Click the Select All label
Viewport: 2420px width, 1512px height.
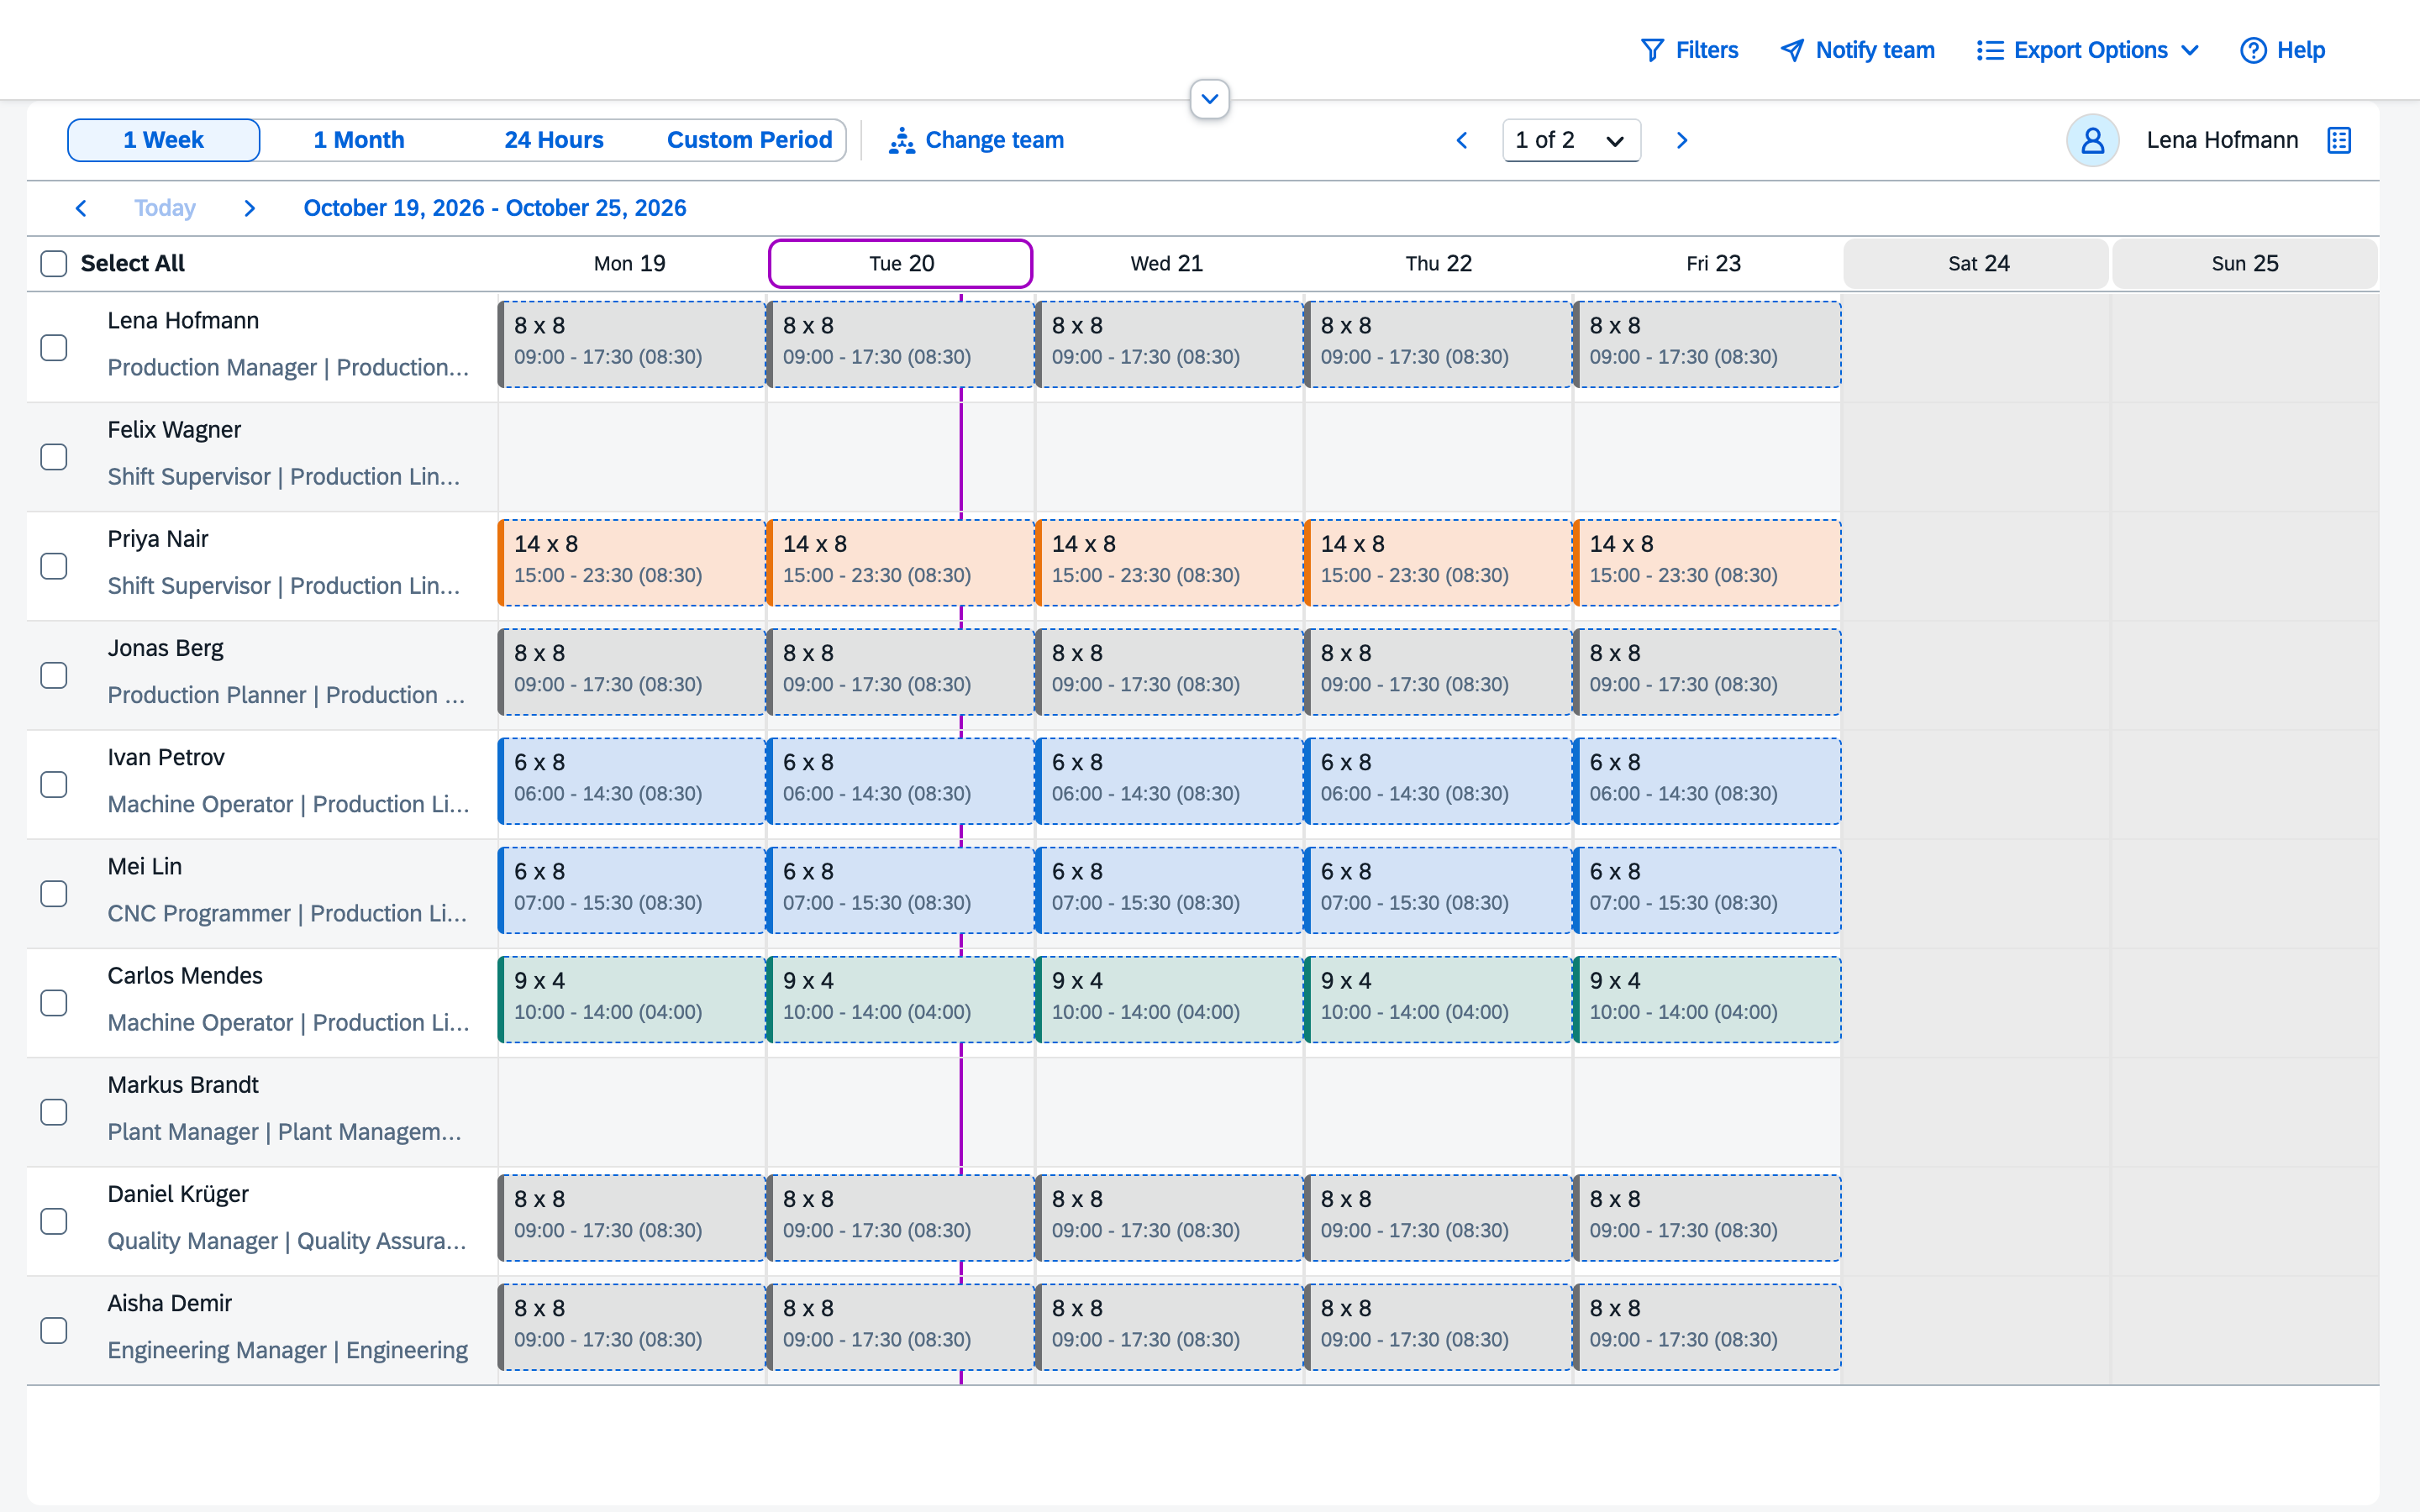(133, 264)
